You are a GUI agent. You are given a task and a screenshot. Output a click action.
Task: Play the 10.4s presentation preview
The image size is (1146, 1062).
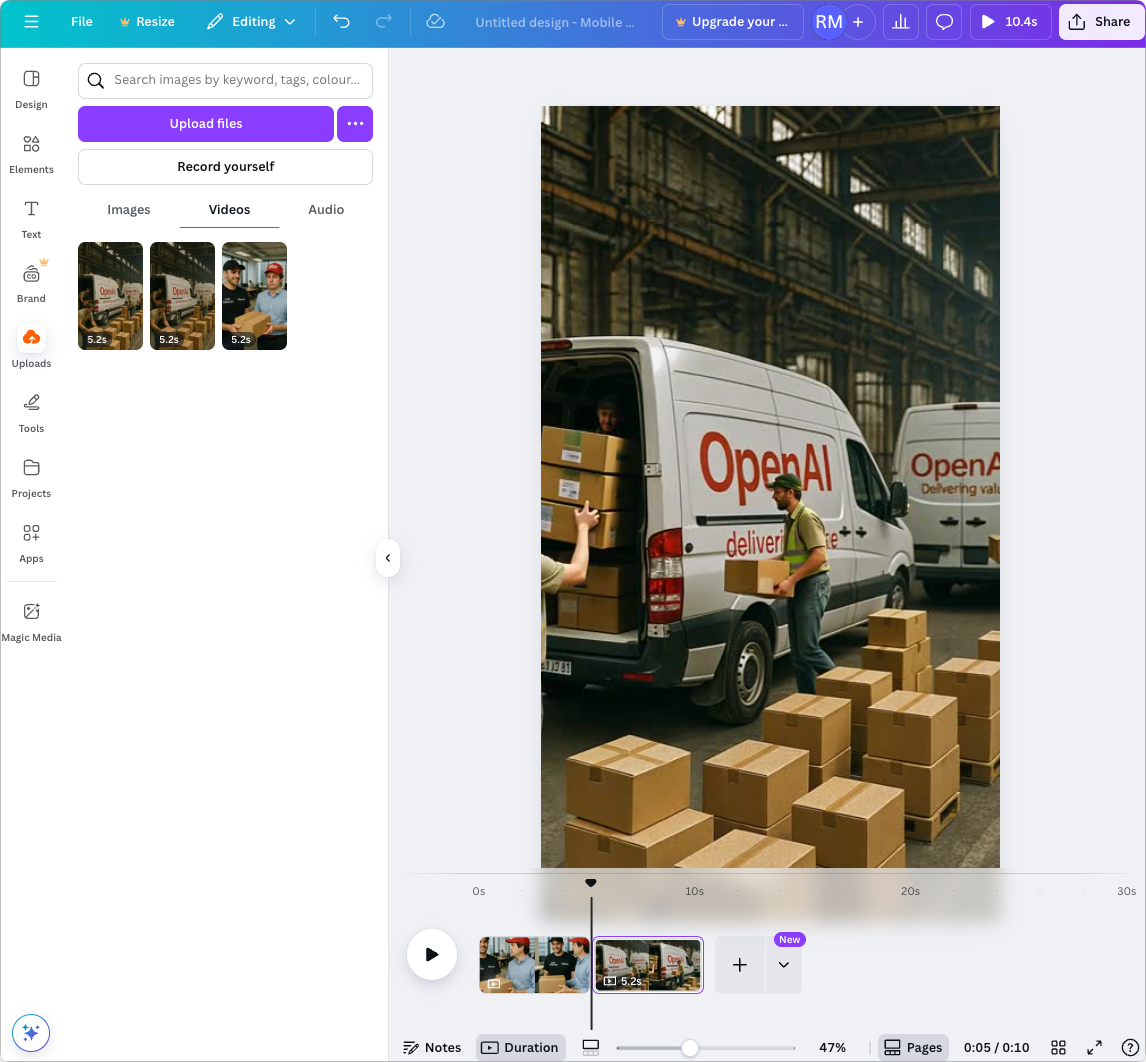(x=1010, y=22)
